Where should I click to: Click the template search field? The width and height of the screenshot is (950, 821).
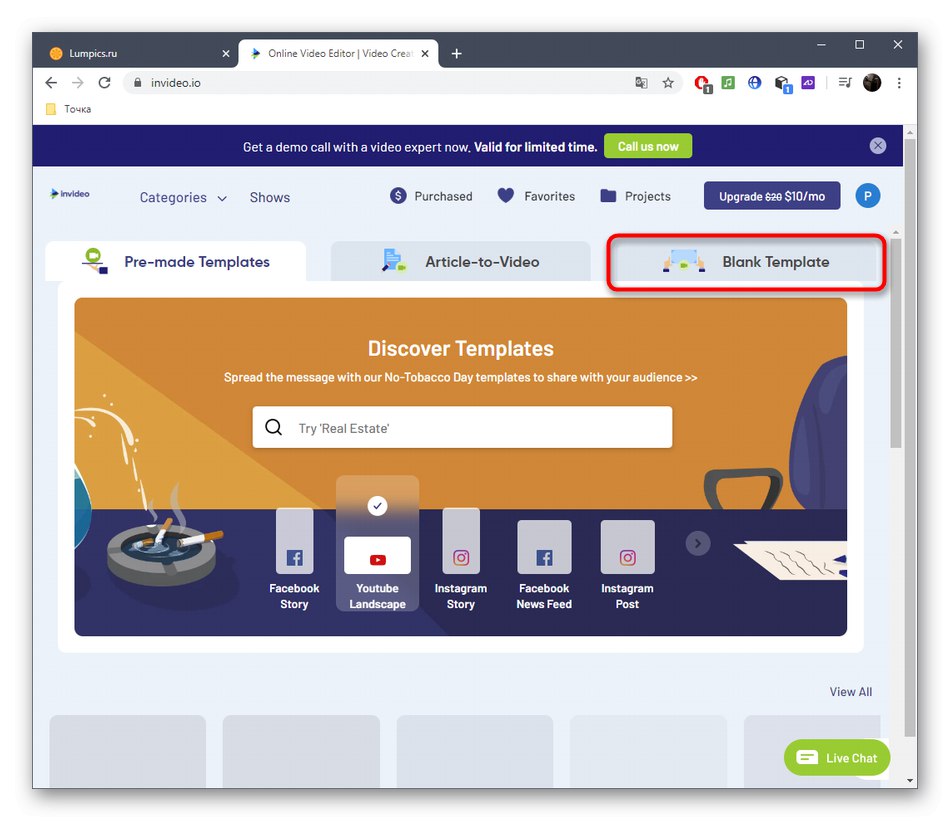point(462,427)
